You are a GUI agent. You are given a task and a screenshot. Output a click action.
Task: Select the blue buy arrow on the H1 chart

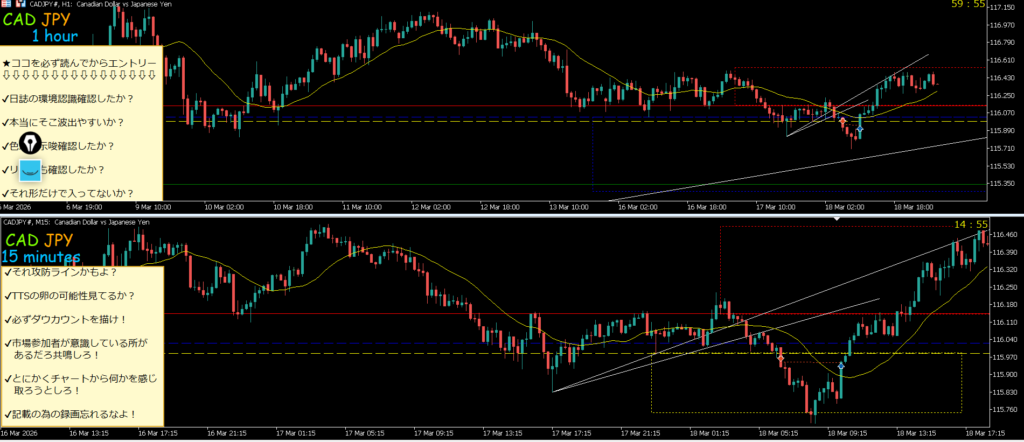tap(860, 131)
